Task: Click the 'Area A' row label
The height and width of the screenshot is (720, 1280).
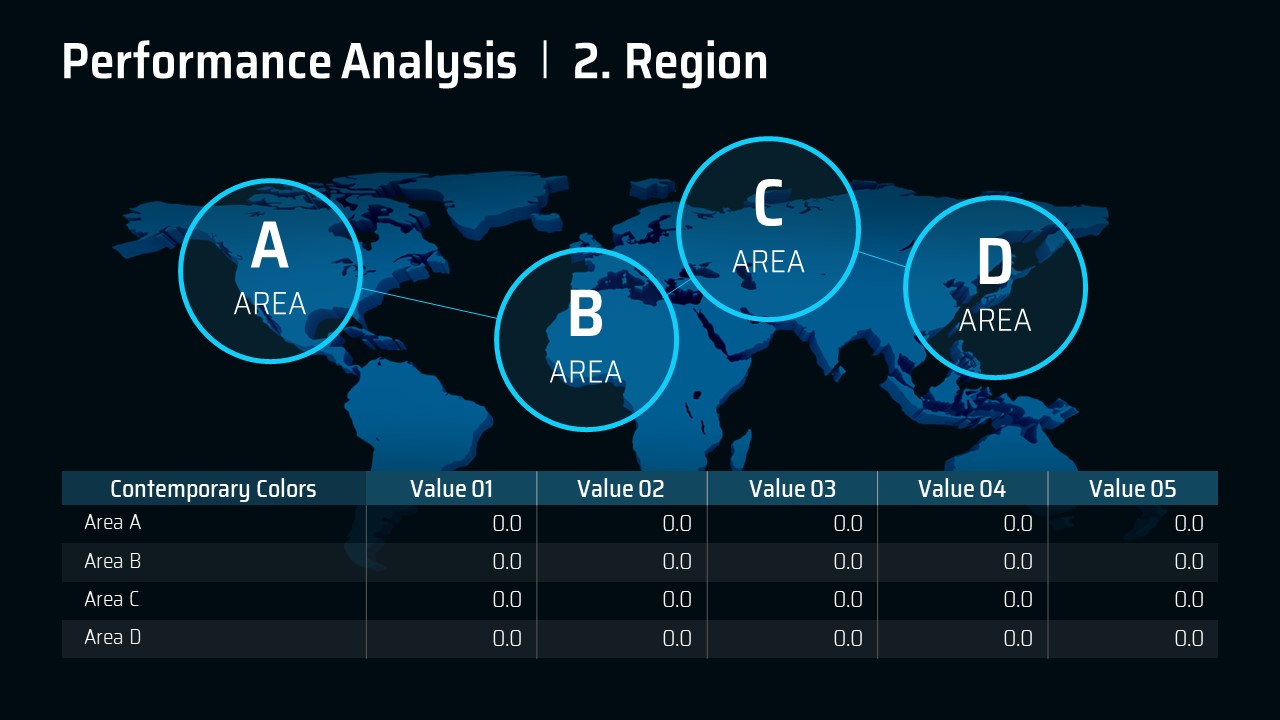Action: coord(113,523)
